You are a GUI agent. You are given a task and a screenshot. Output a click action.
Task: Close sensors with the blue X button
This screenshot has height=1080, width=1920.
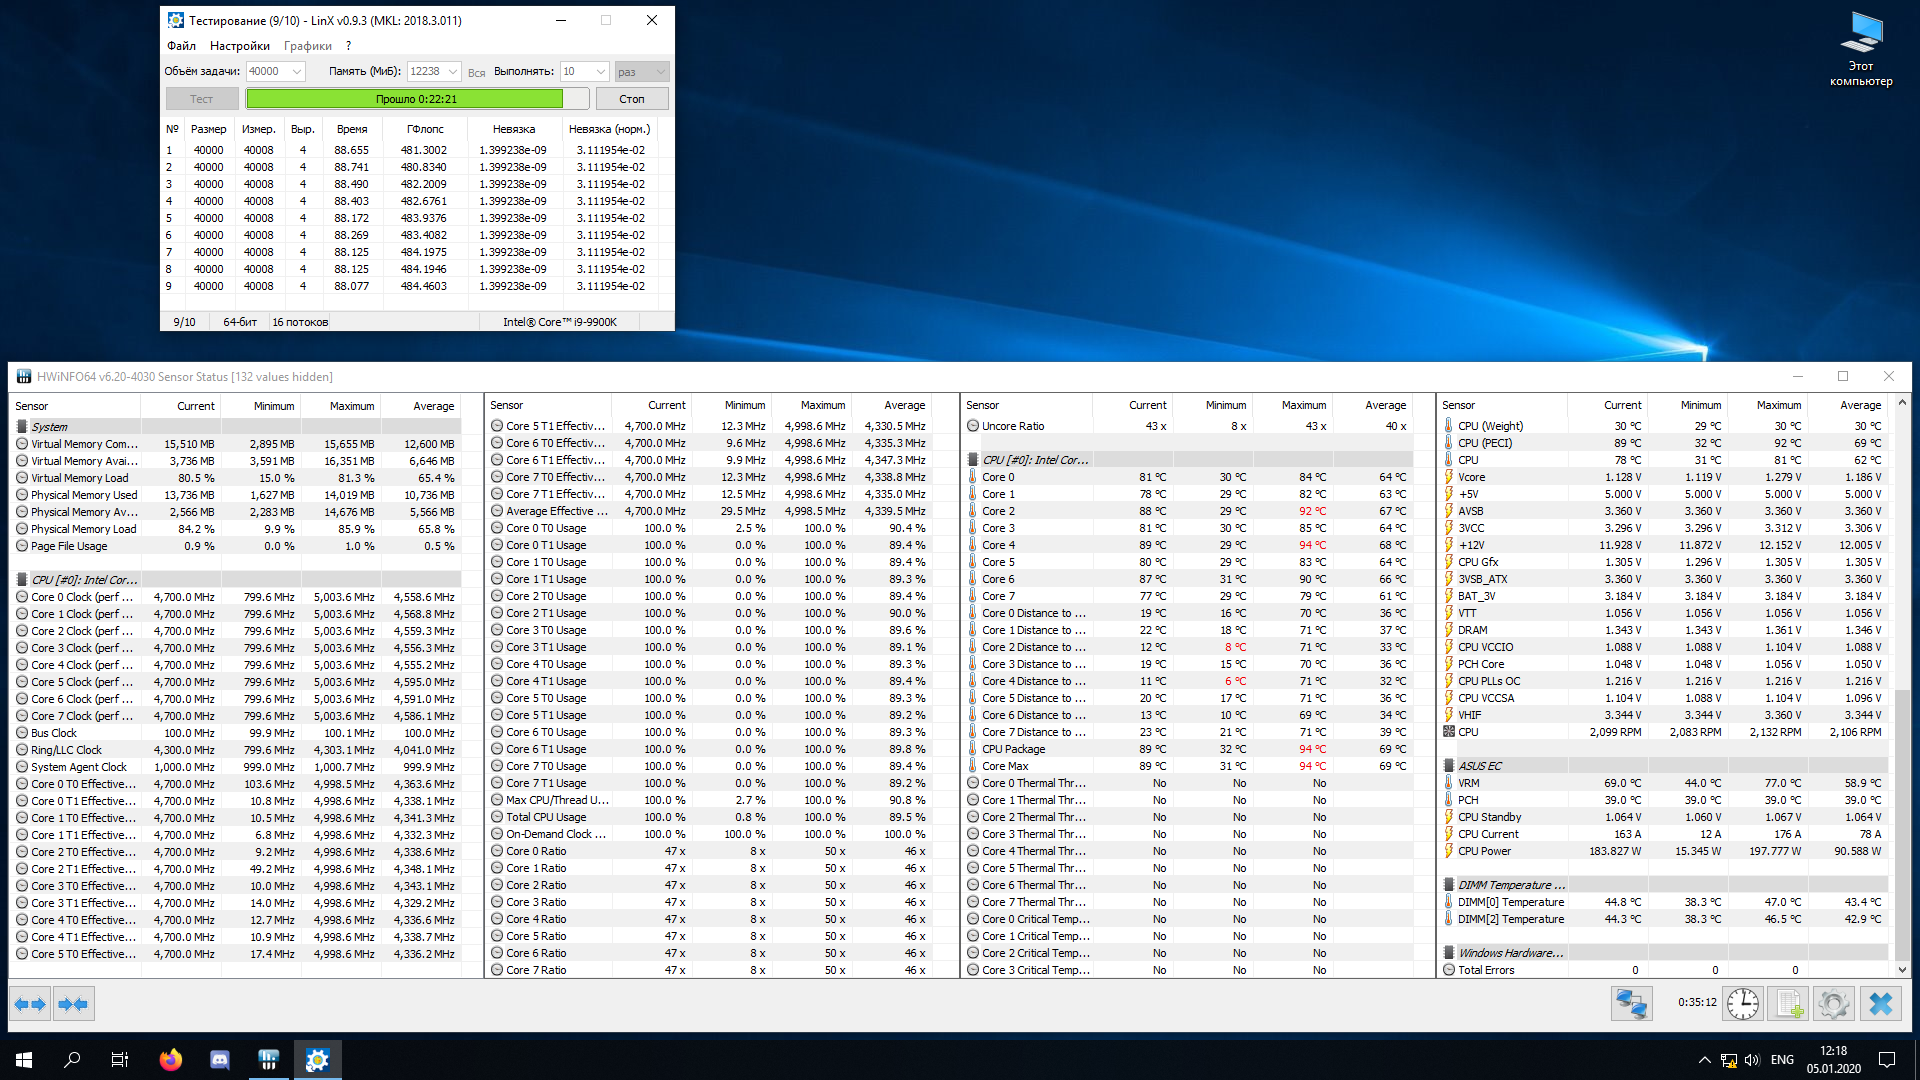pos(1880,1003)
